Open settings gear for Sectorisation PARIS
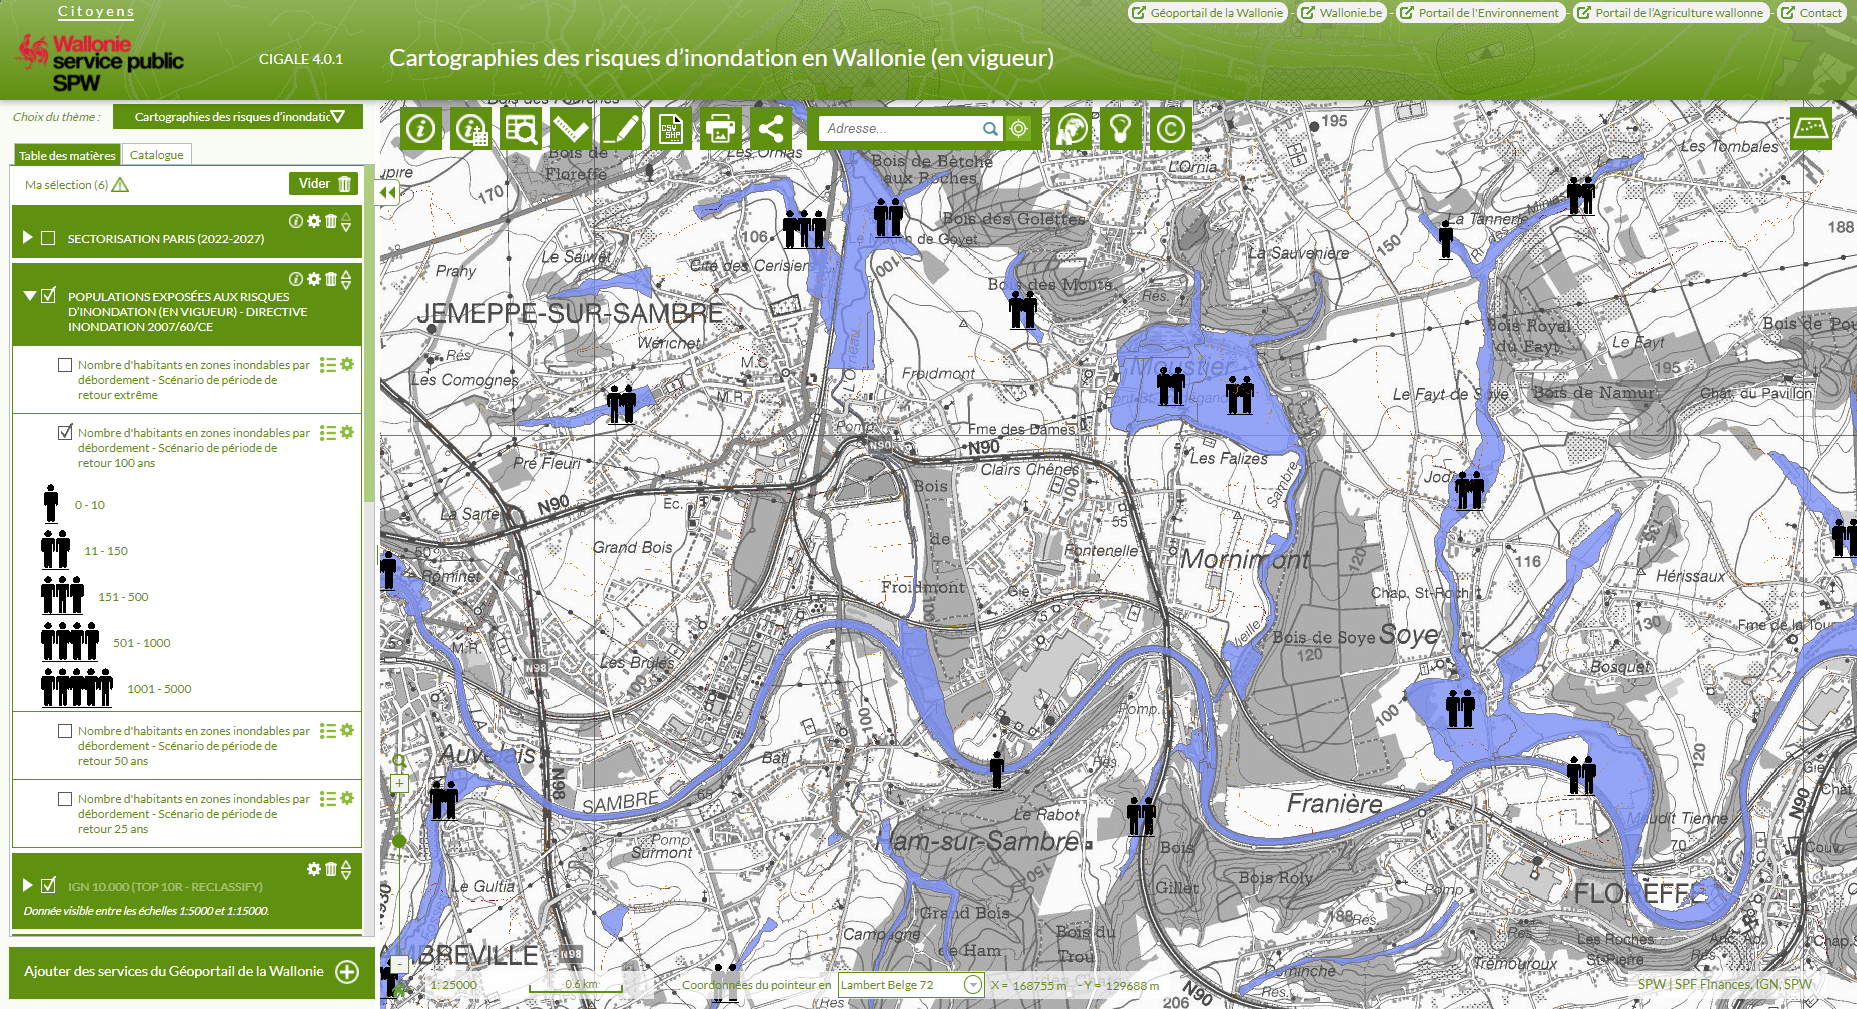 314,221
